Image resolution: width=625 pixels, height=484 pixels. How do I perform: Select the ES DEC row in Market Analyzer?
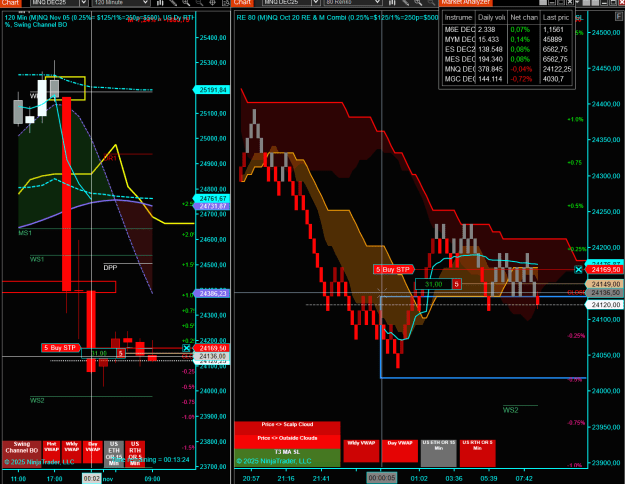click(x=507, y=49)
